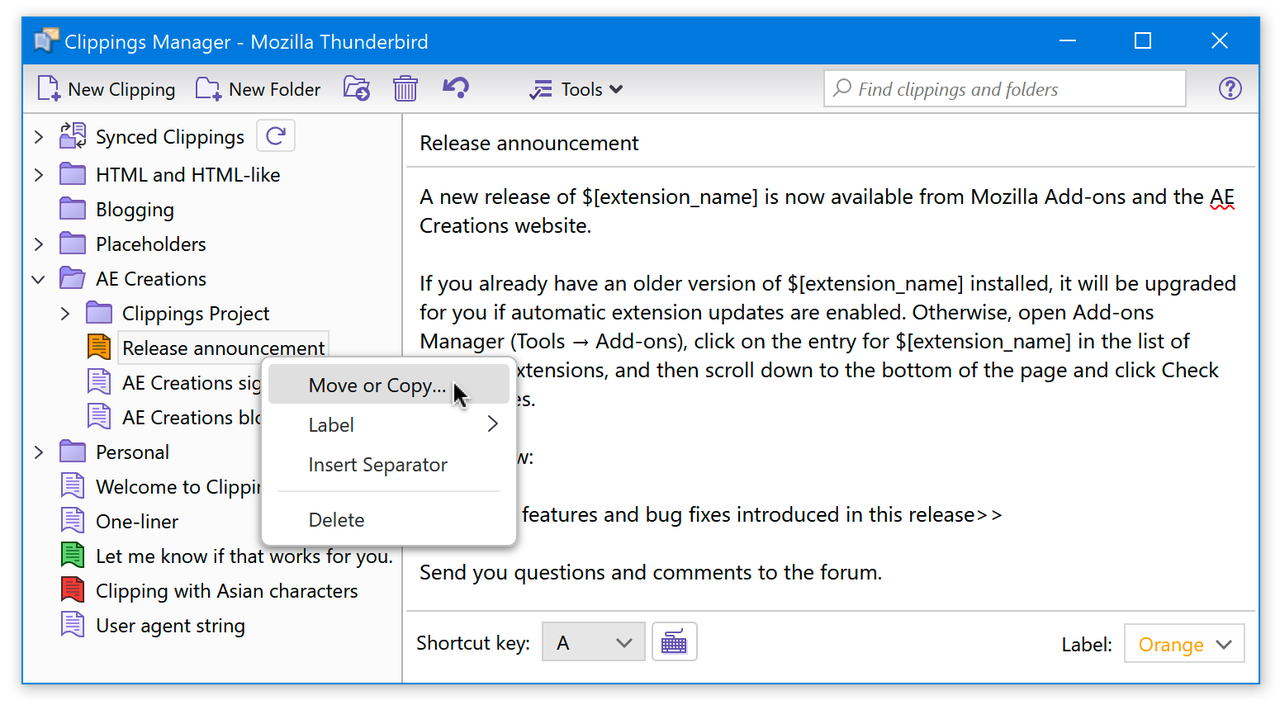Choose Move or Copy from context menu
The image size is (1280, 705).
click(389, 386)
